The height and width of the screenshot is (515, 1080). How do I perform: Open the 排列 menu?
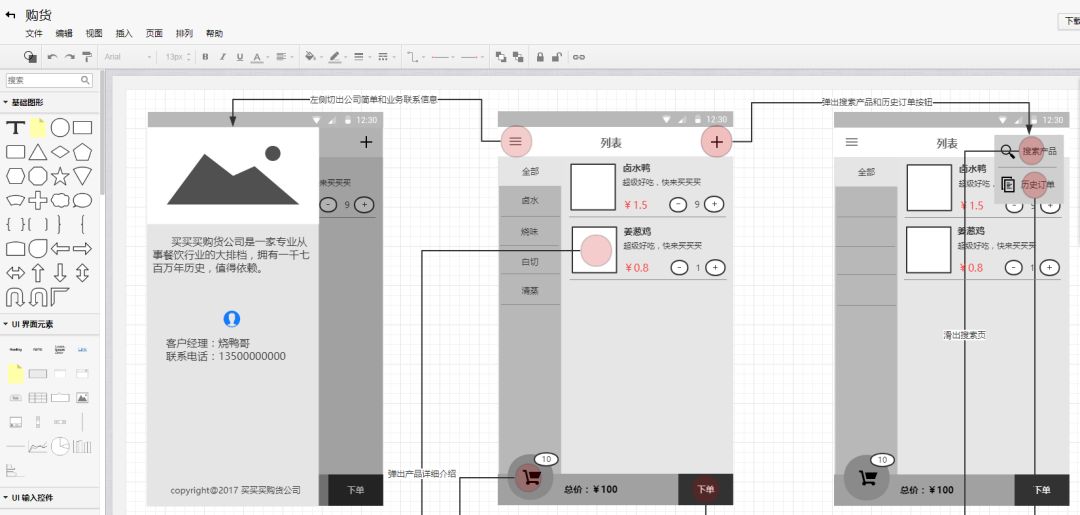pyautogui.click(x=185, y=33)
